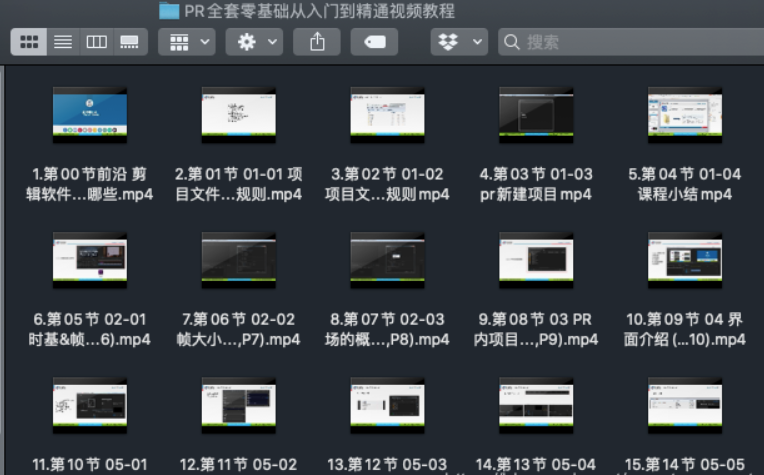The height and width of the screenshot is (475, 764).
Task: Click file name 4.第03节 01-03 pr新建项目mp4
Action: (x=536, y=184)
